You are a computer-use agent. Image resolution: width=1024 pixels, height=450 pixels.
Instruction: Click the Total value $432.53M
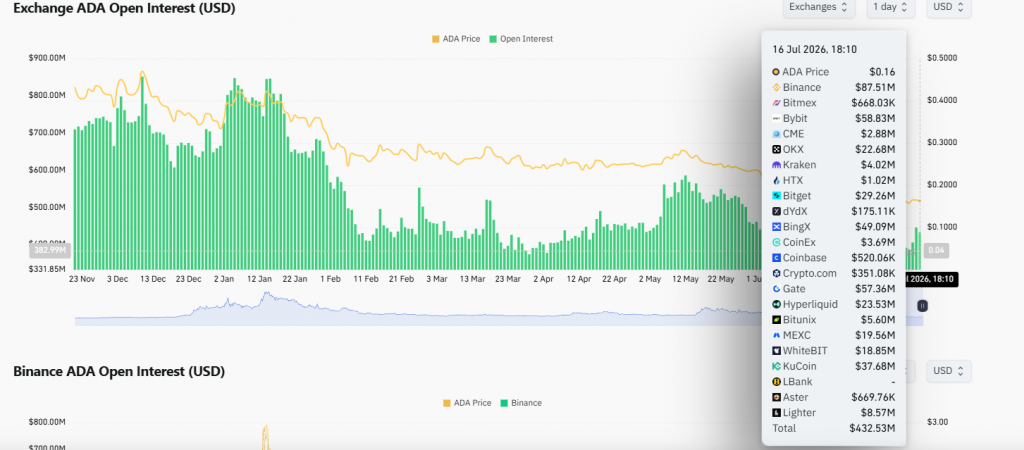pyautogui.click(x=872, y=428)
